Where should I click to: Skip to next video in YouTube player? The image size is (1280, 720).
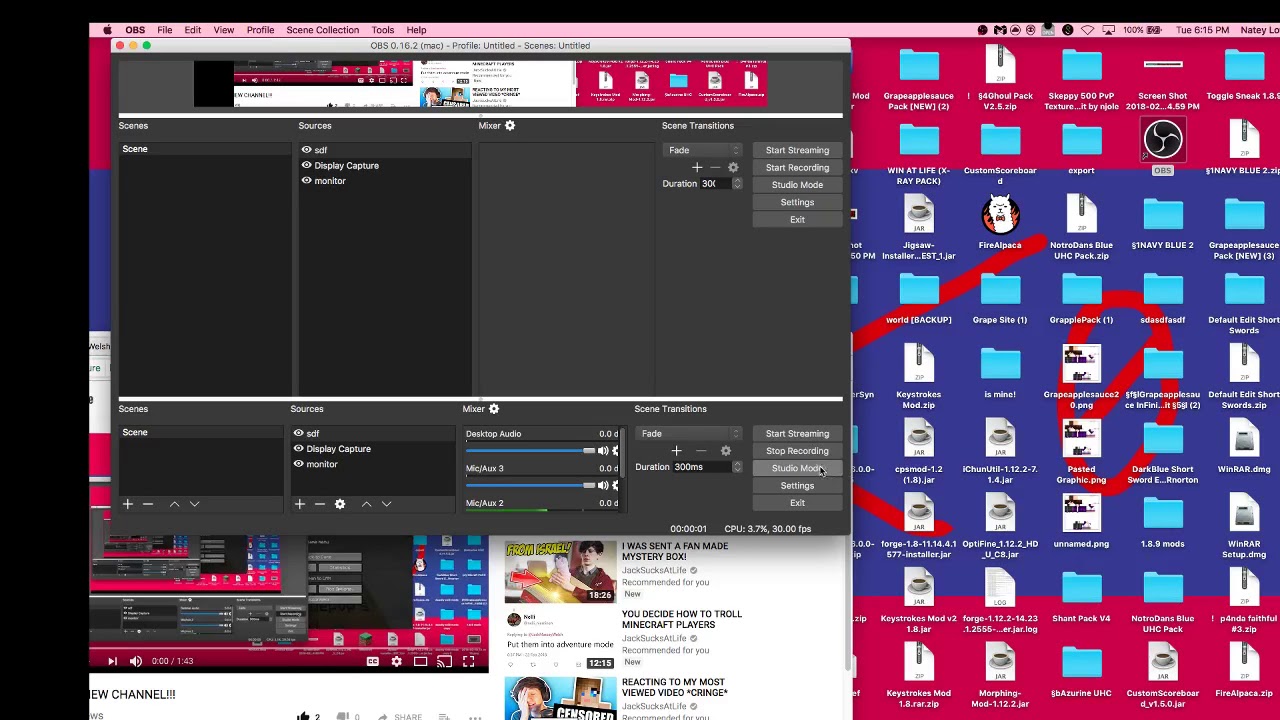pyautogui.click(x=112, y=661)
